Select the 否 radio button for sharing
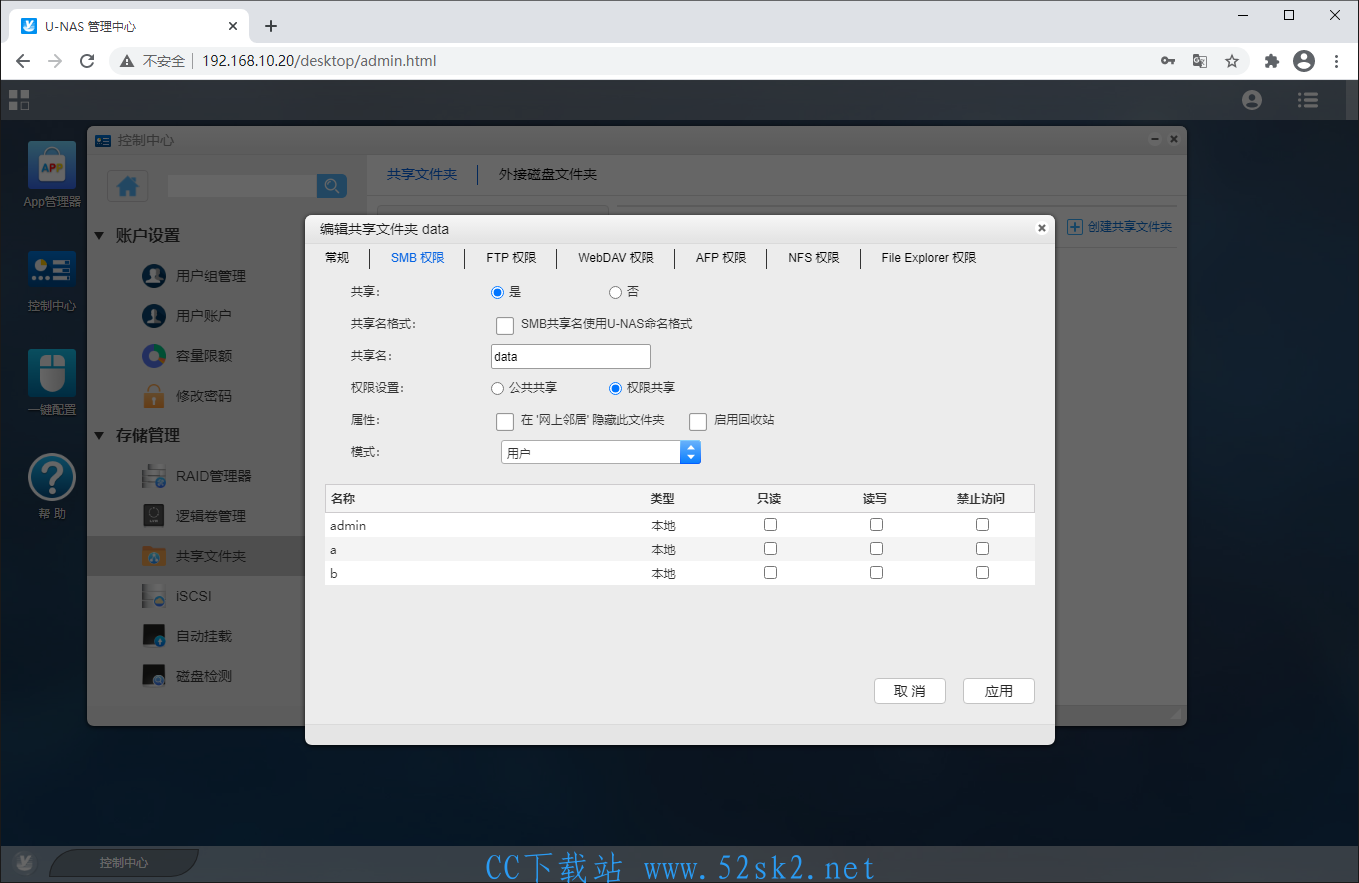Viewport: 1359px width, 883px height. (x=615, y=292)
